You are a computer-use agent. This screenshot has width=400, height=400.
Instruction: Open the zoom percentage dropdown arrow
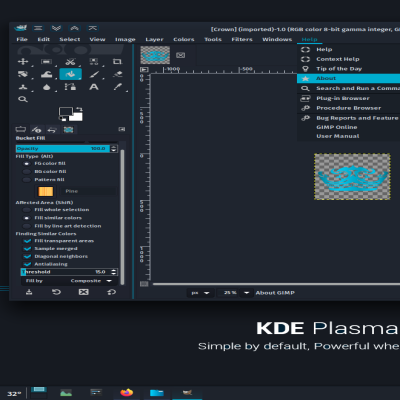click(x=247, y=293)
